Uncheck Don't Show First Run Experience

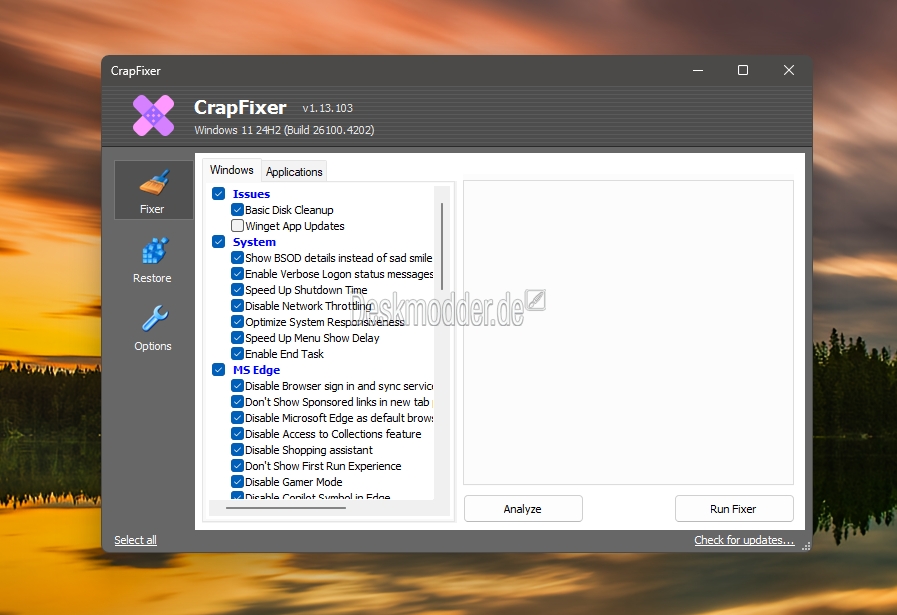(x=237, y=466)
